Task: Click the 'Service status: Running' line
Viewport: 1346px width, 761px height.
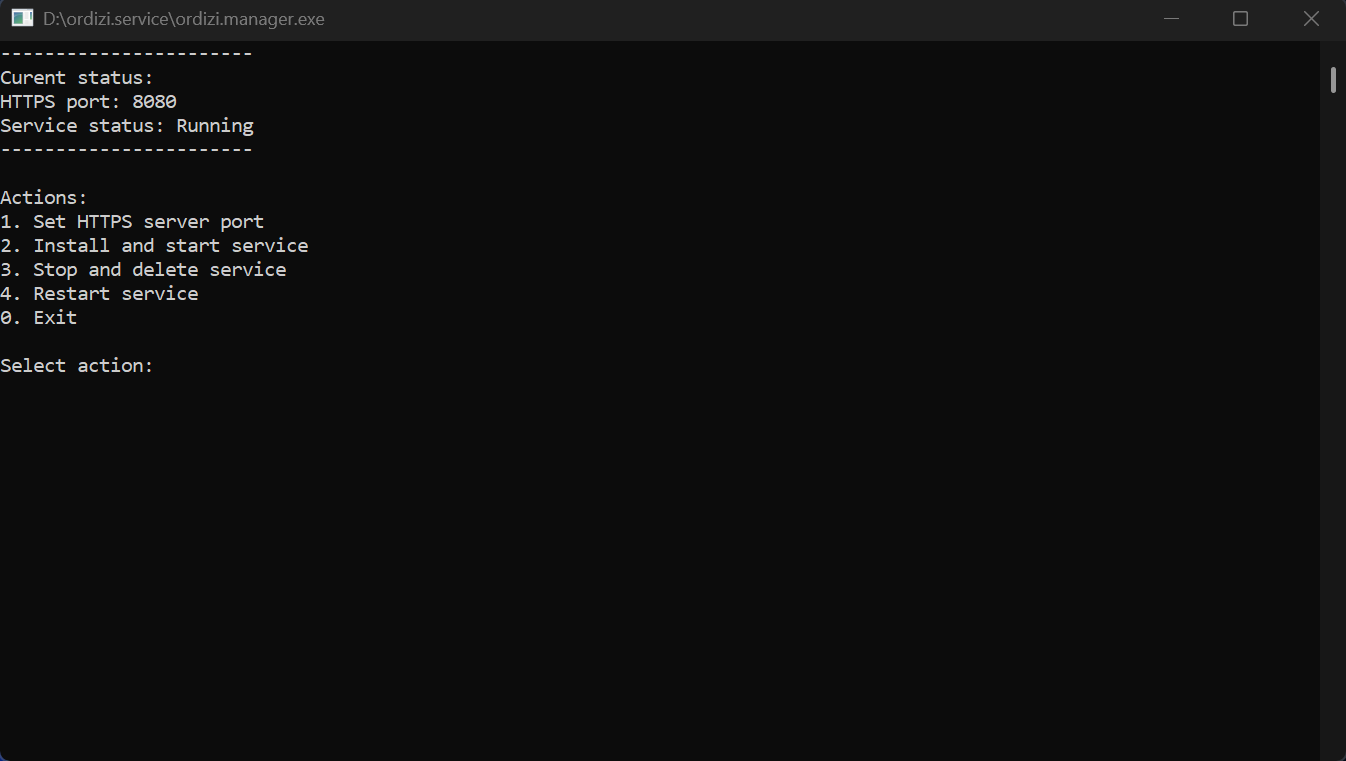Action: tap(127, 126)
